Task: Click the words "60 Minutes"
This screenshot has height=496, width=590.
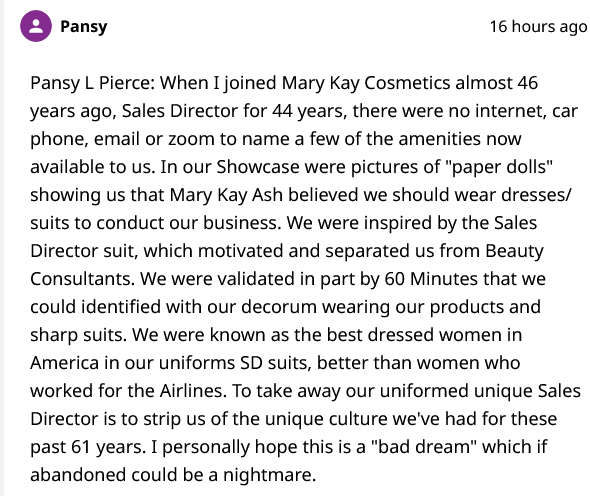Action: point(431,279)
